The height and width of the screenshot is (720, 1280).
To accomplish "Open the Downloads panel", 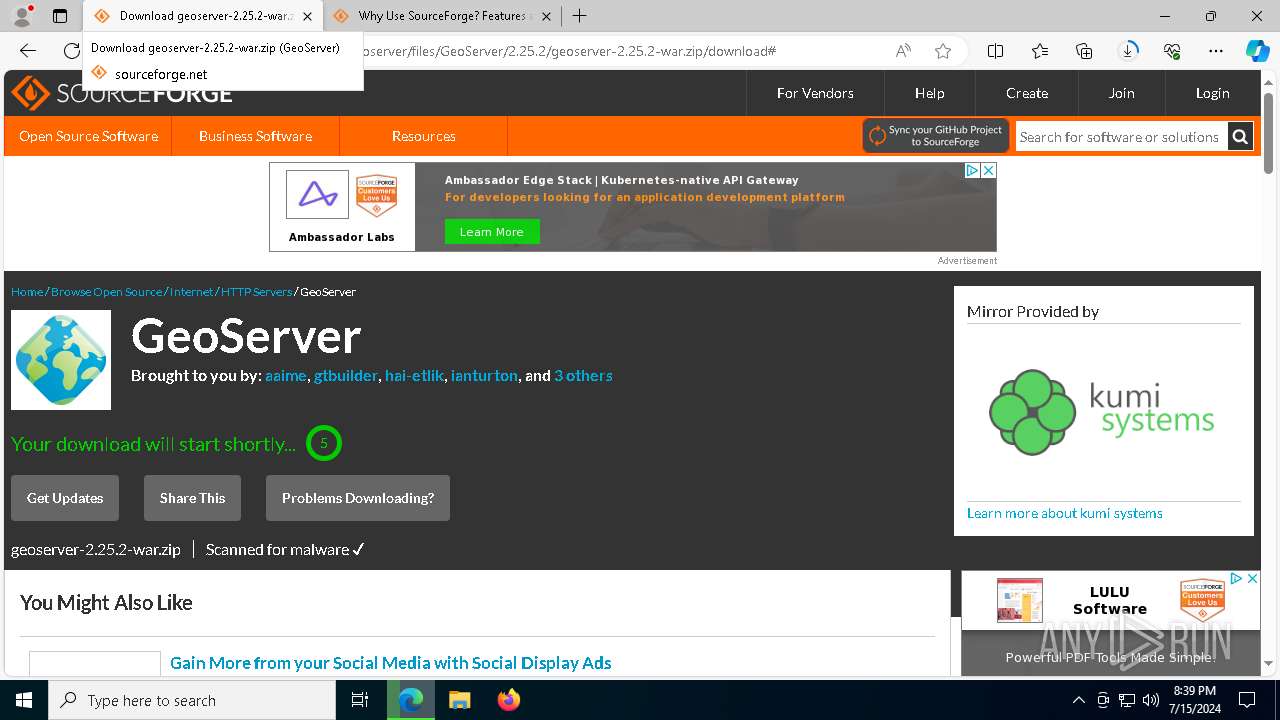I will click(x=1128, y=51).
